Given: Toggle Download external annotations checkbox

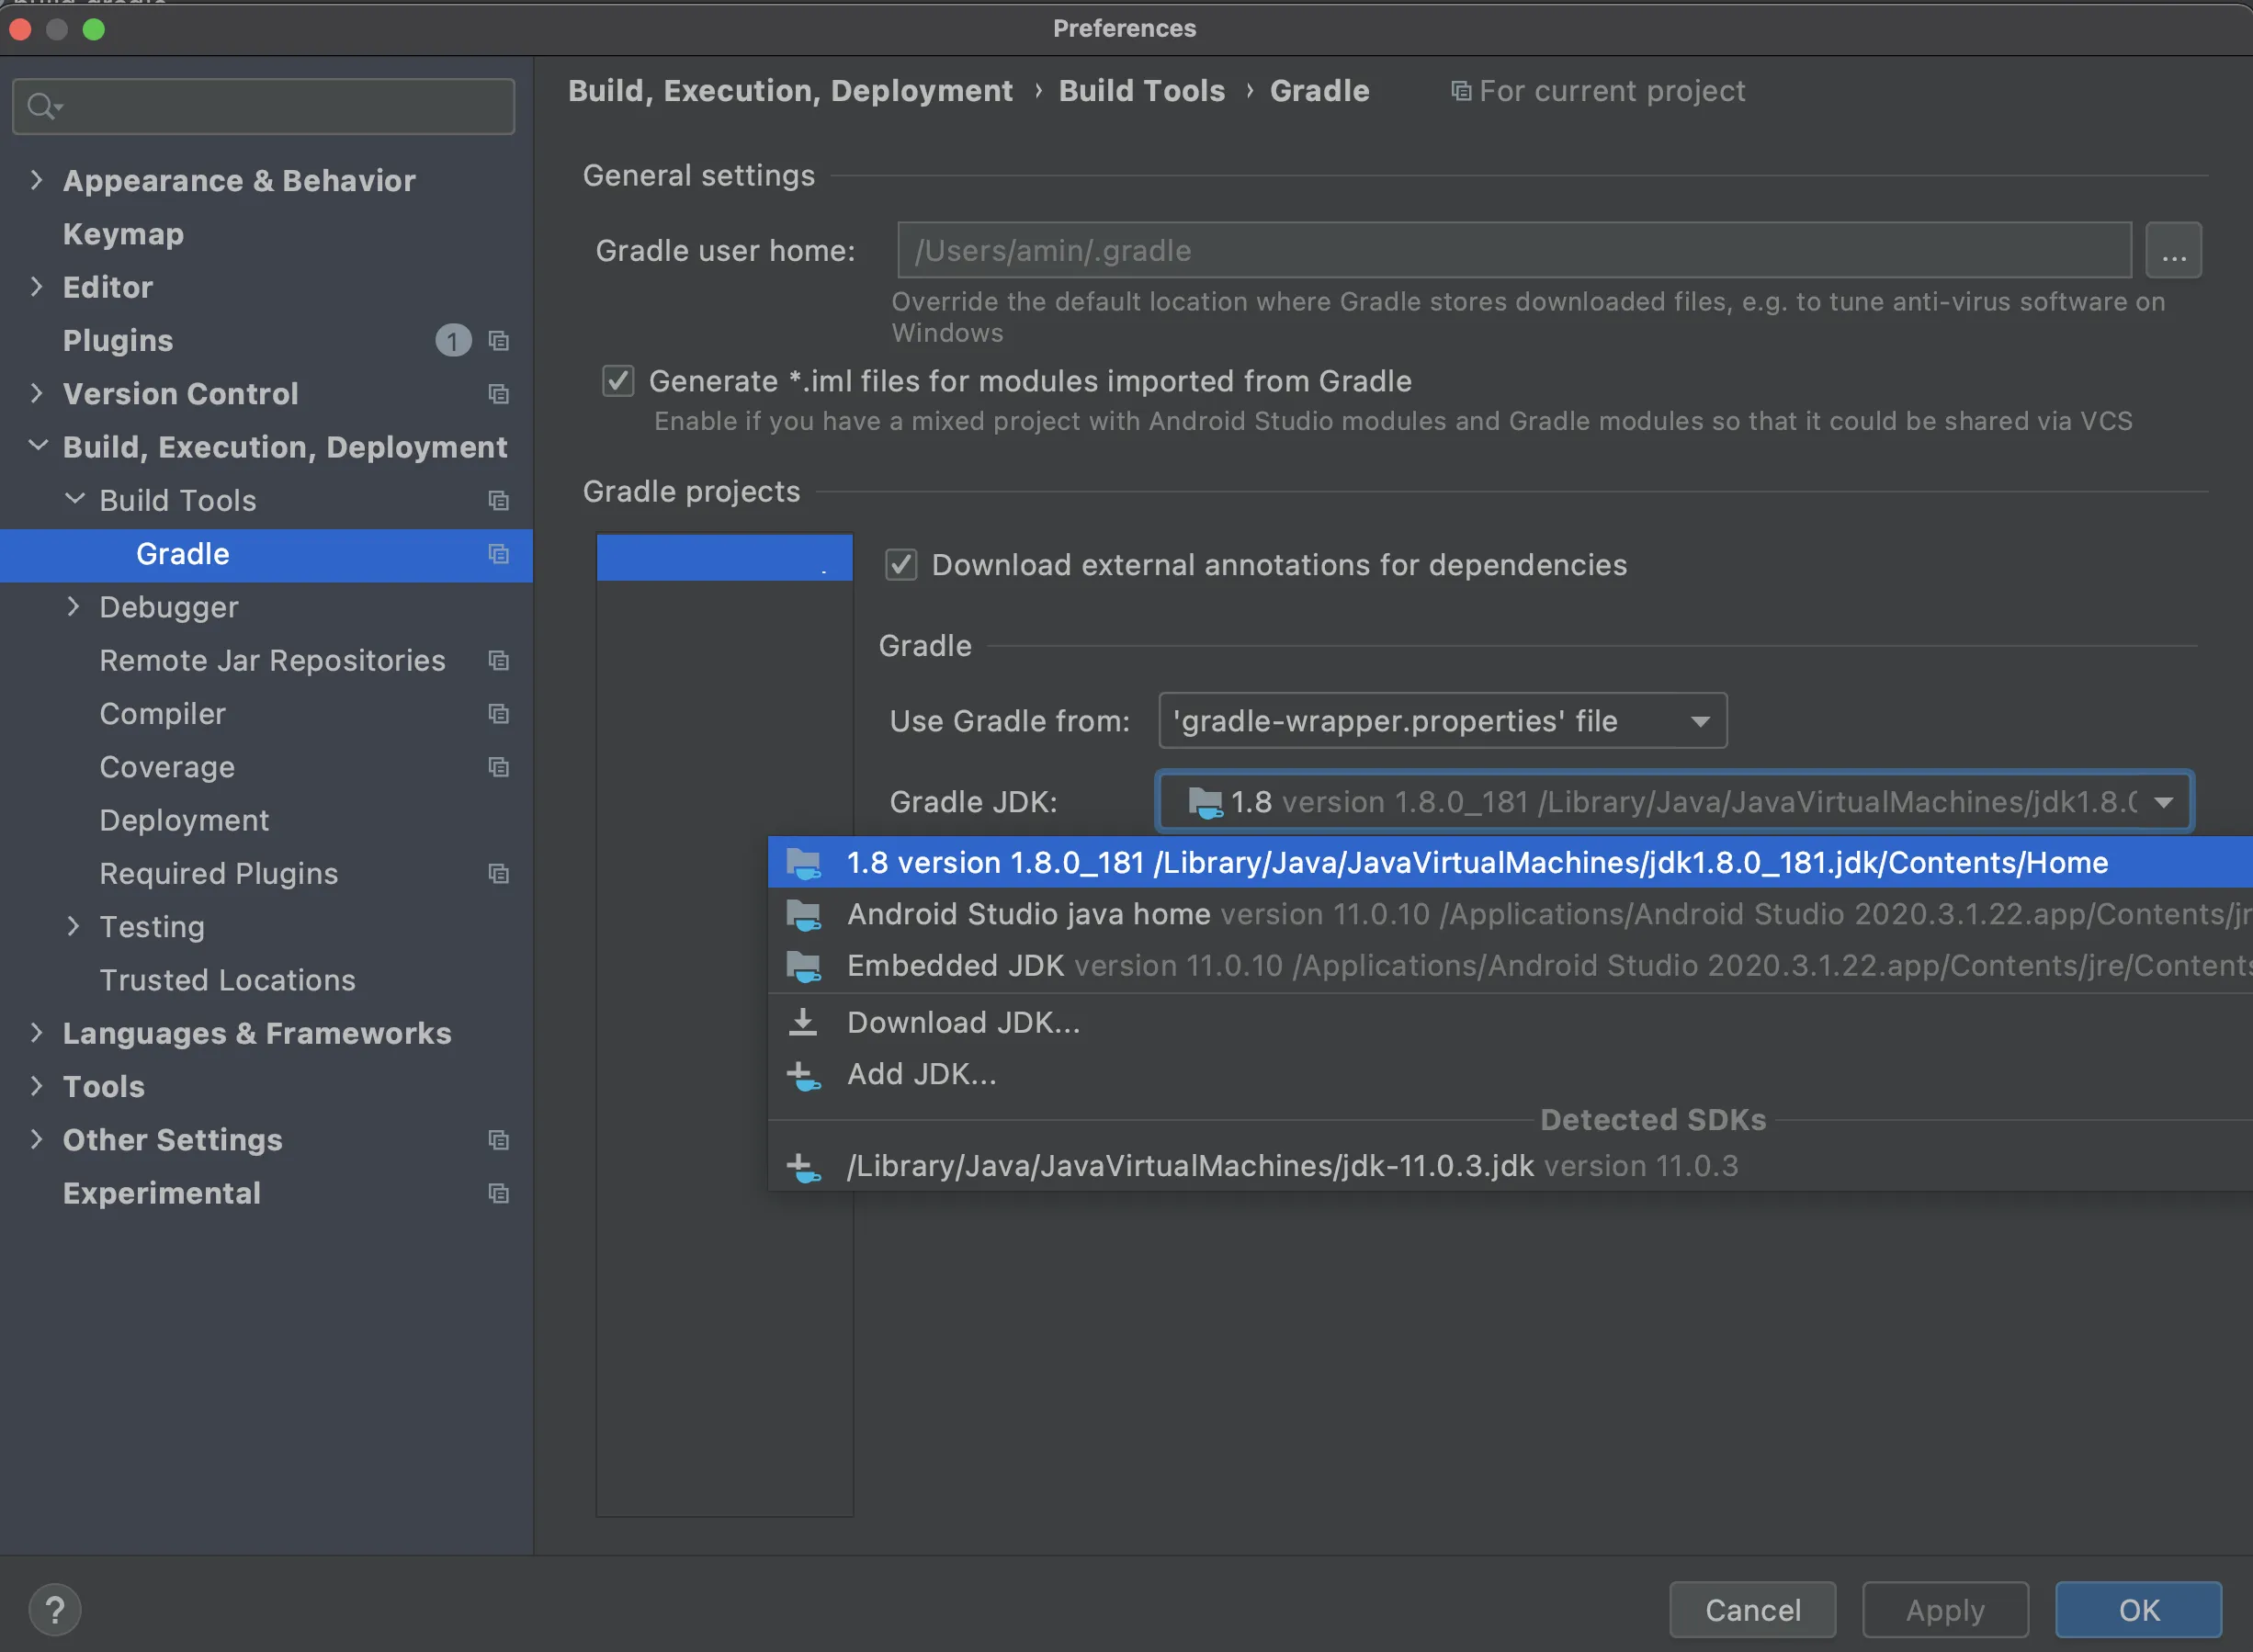Looking at the screenshot, I should [x=902, y=563].
